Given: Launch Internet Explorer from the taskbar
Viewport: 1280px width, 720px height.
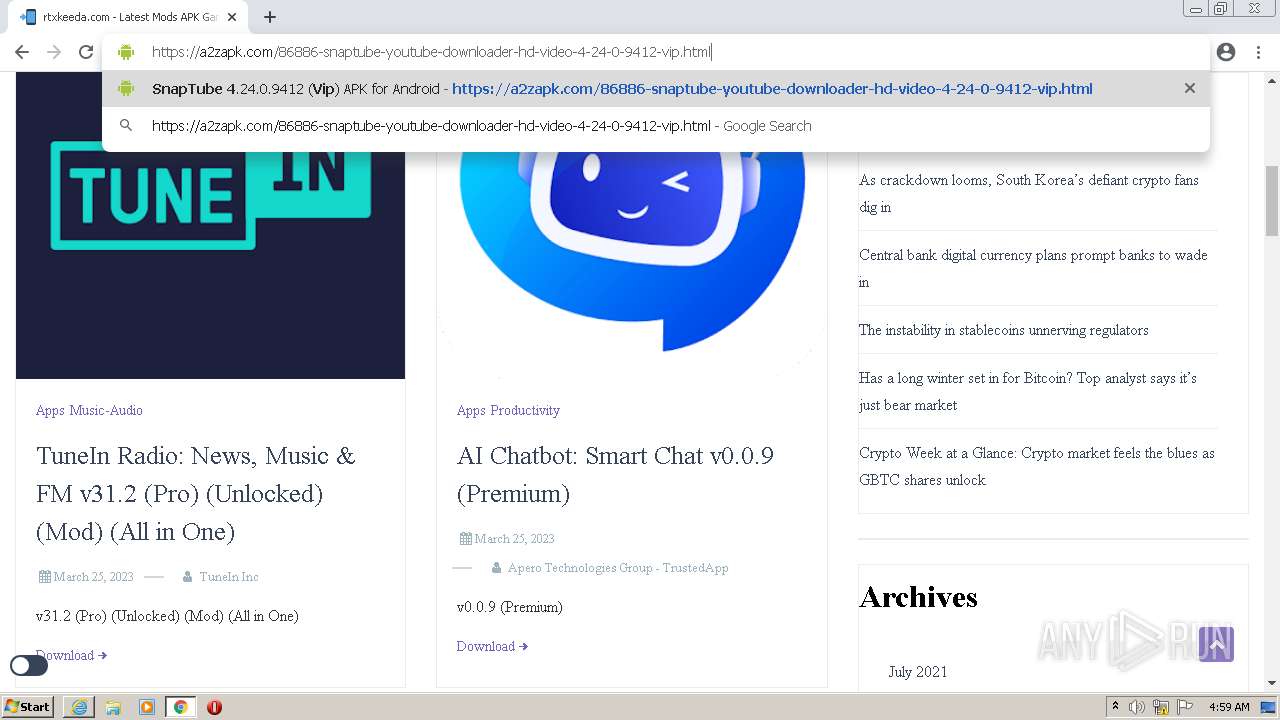Looking at the screenshot, I should 79,707.
